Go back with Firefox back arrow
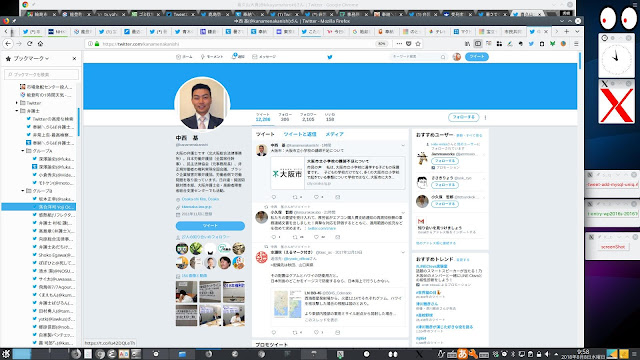This screenshot has height=360, width=640. pyautogui.click(x=8, y=44)
